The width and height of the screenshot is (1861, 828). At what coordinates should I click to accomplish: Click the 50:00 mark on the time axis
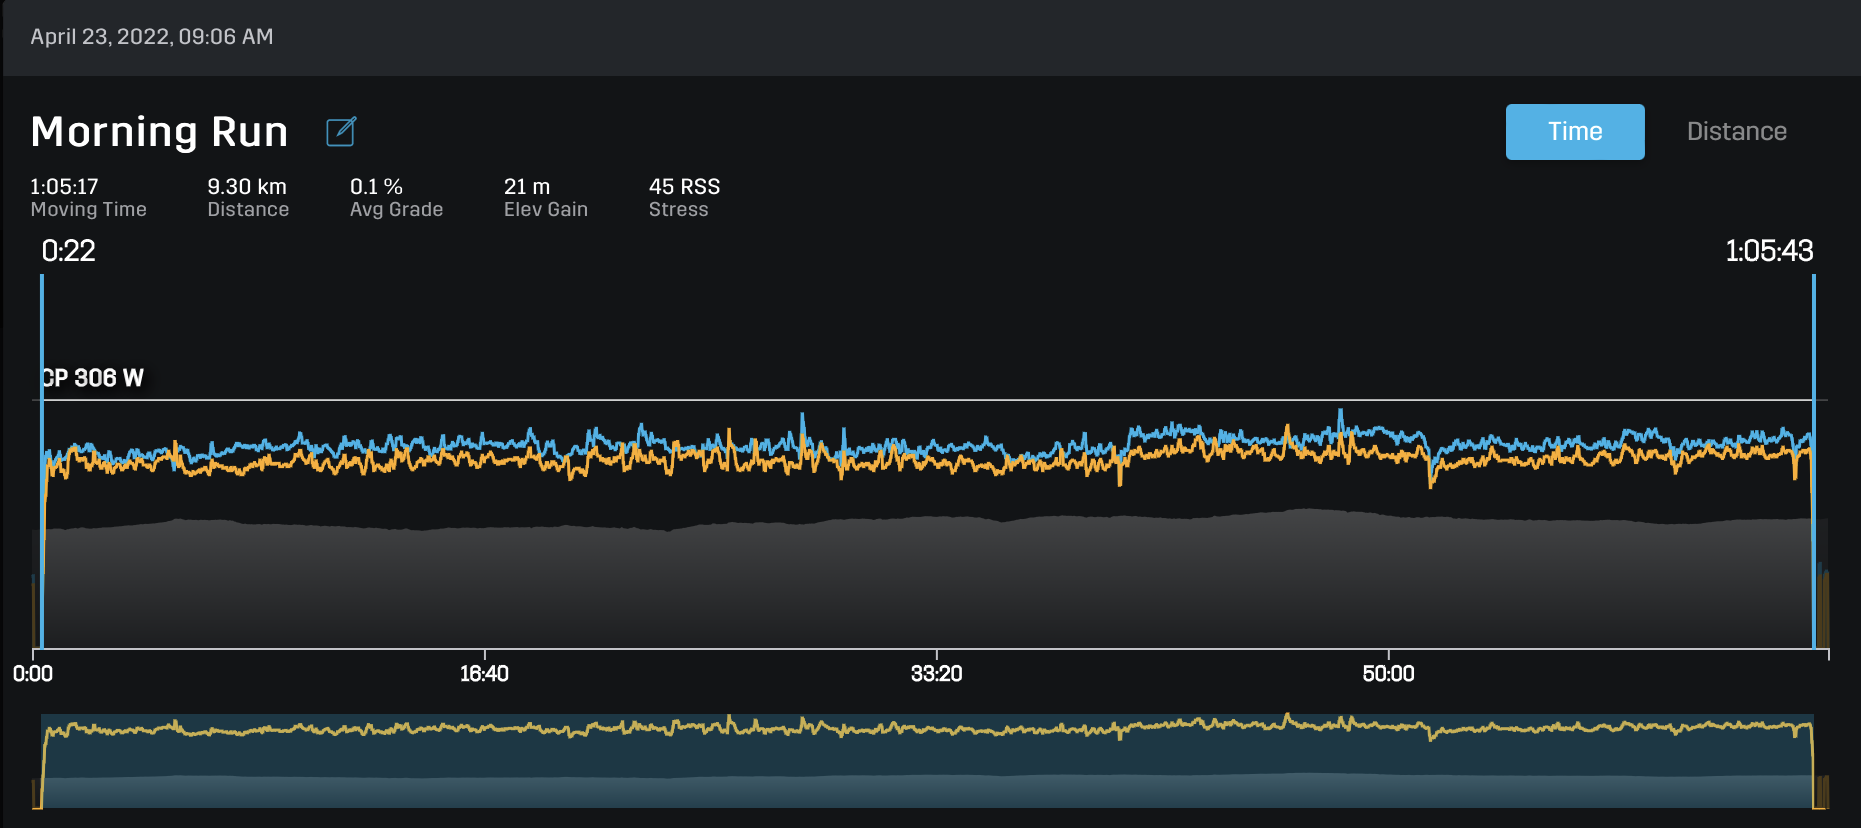click(x=1388, y=673)
